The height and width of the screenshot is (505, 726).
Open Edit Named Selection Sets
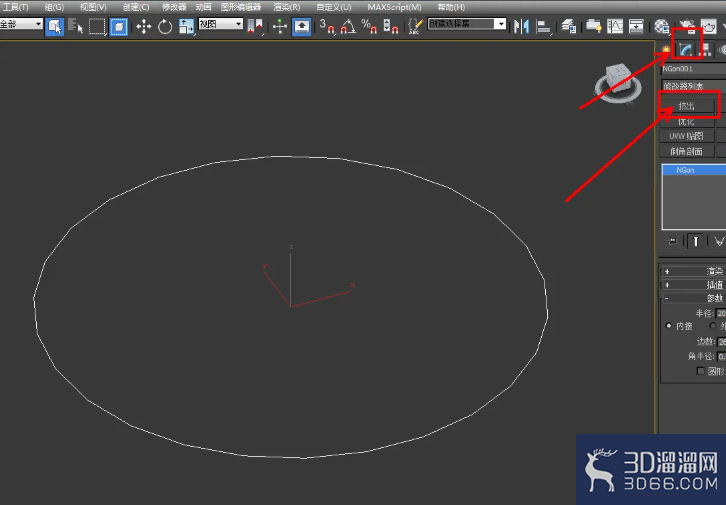click(415, 26)
